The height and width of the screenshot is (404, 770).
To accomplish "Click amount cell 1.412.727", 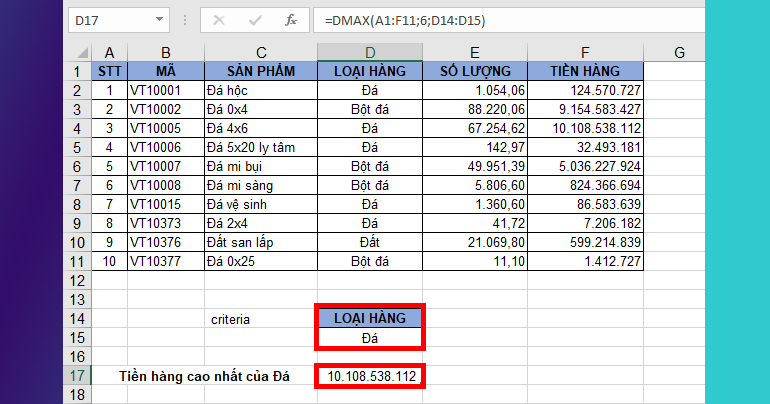I will tap(585, 261).
